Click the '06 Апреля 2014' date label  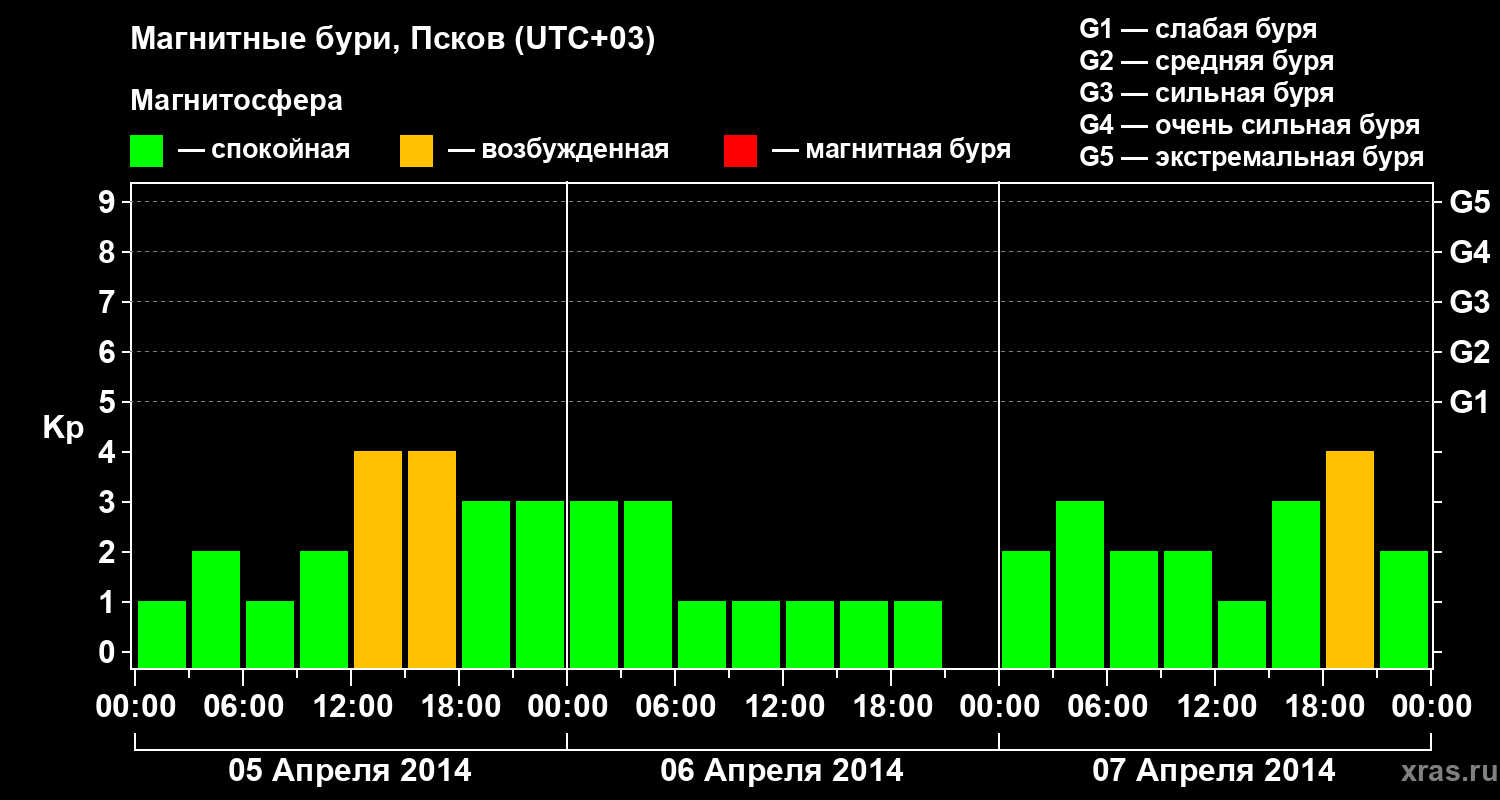click(x=782, y=771)
